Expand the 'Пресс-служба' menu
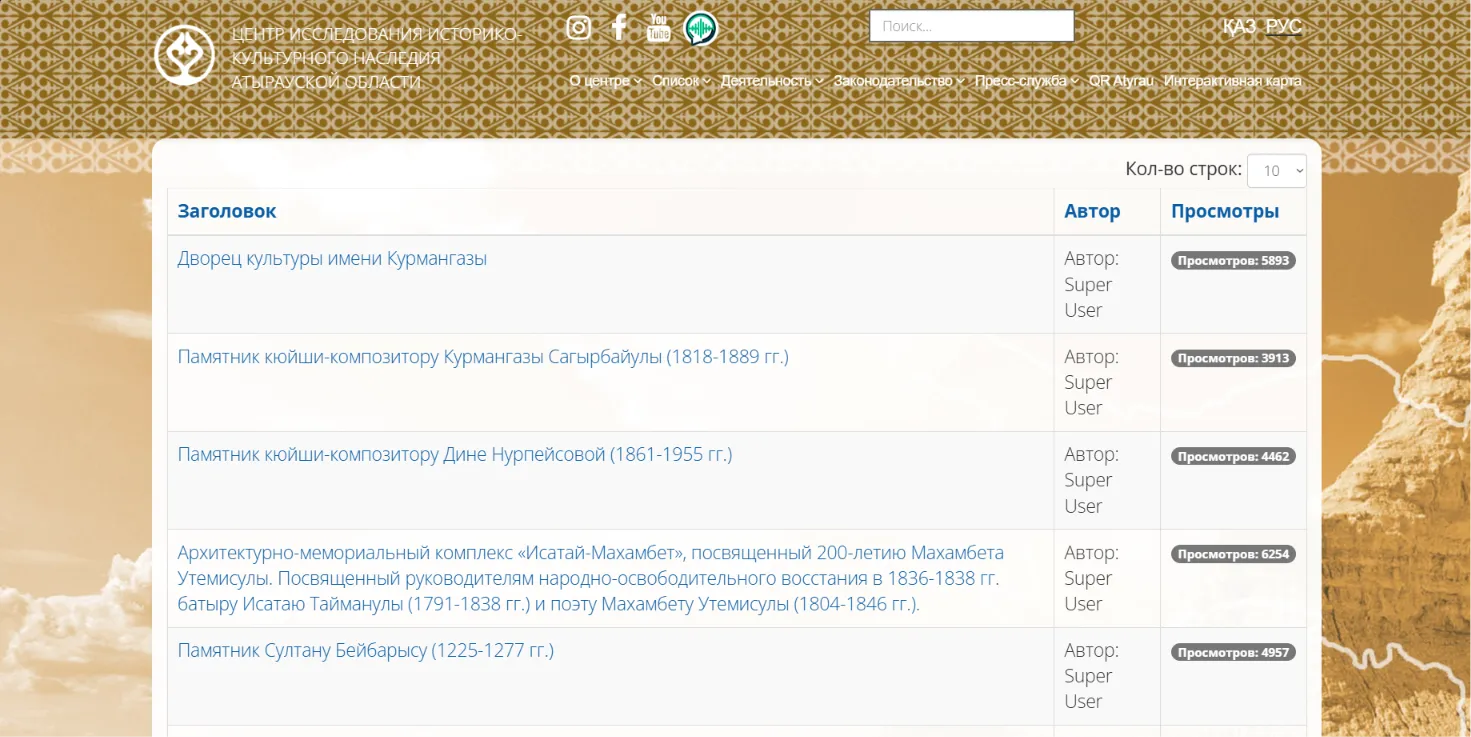1471x737 pixels. click(x=1027, y=81)
